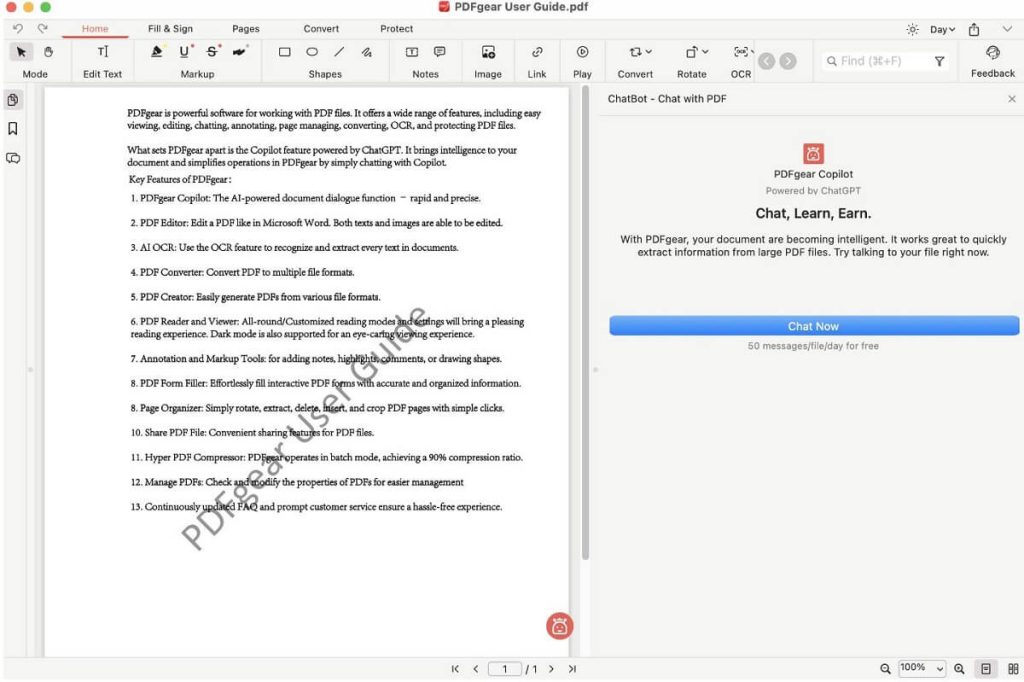Choose the highlighter markup tool

point(157,52)
